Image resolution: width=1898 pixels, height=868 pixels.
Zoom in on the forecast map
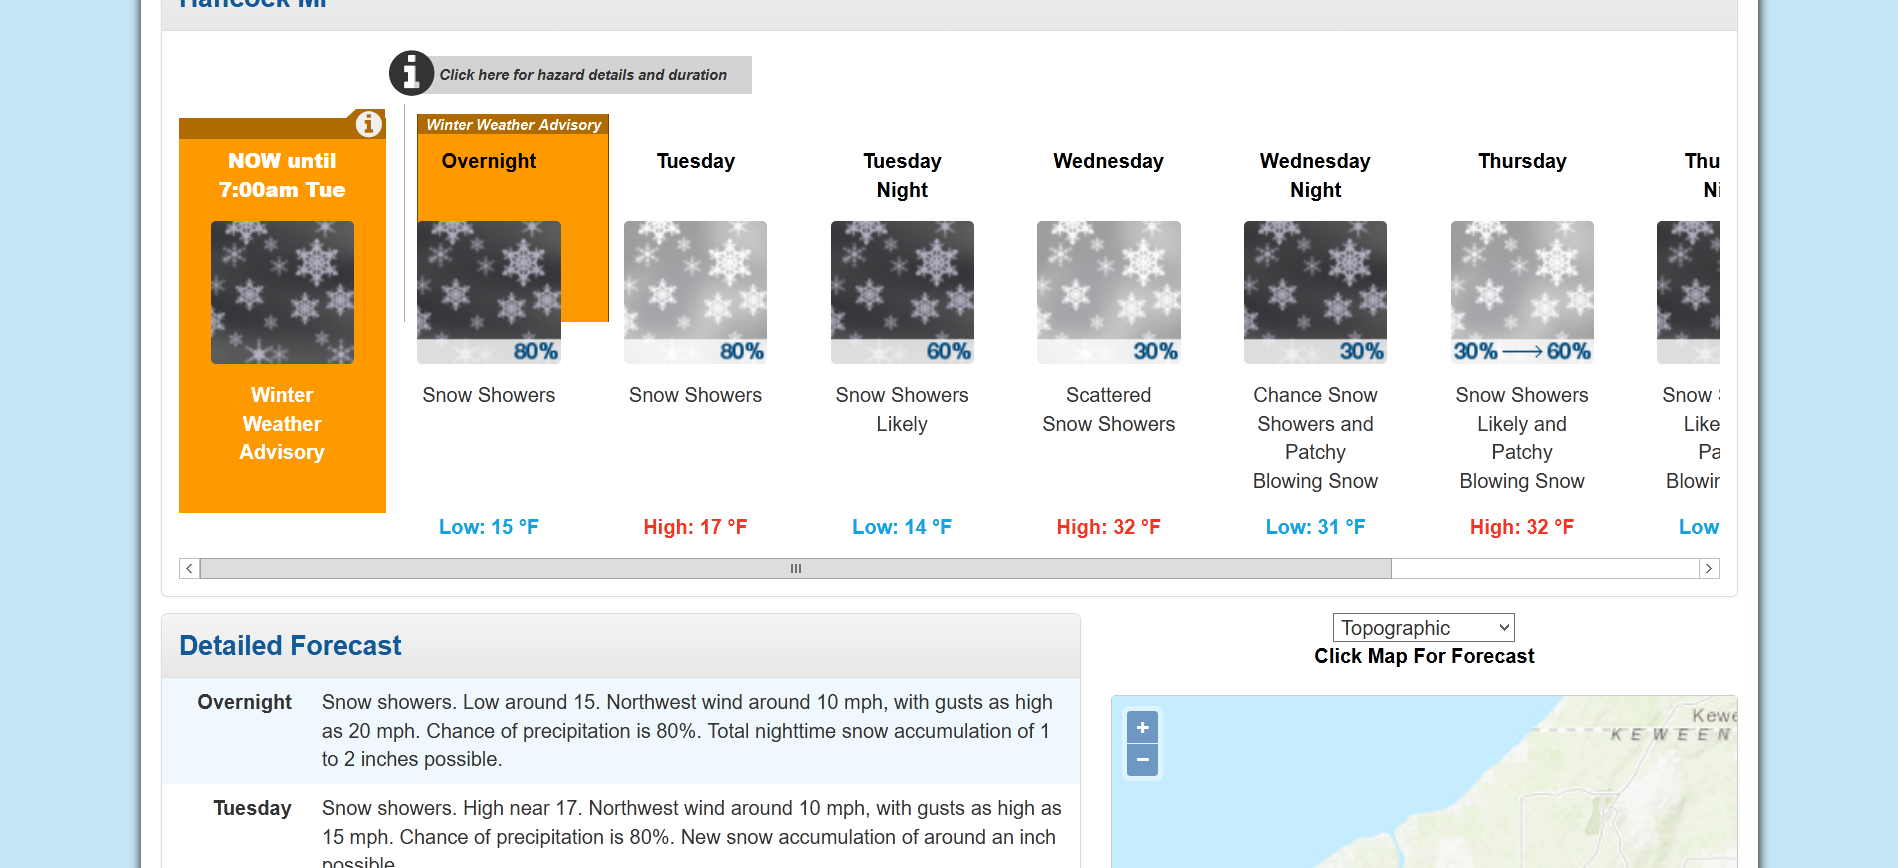pos(1142,727)
